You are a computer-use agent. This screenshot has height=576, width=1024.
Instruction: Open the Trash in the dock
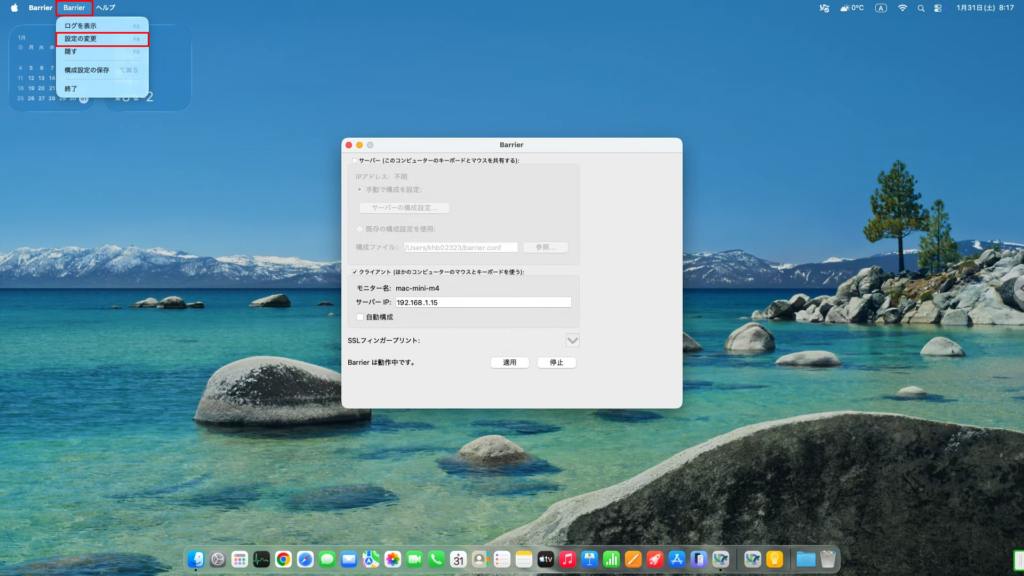pyautogui.click(x=829, y=560)
